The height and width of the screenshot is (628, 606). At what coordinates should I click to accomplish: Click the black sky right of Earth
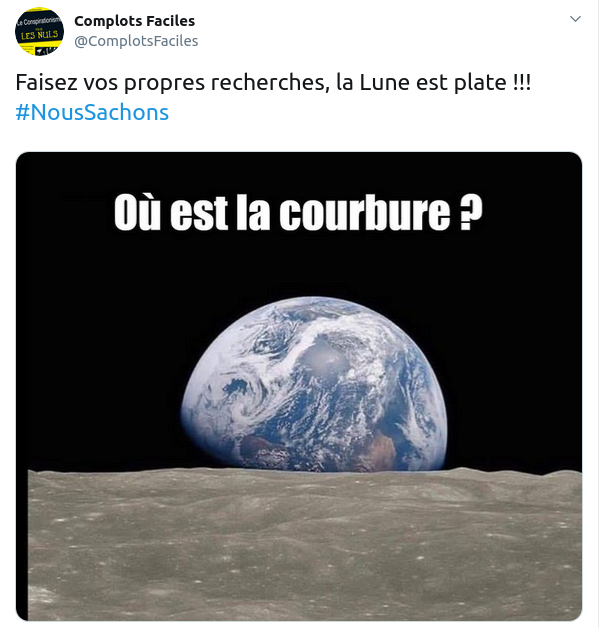coord(515,360)
